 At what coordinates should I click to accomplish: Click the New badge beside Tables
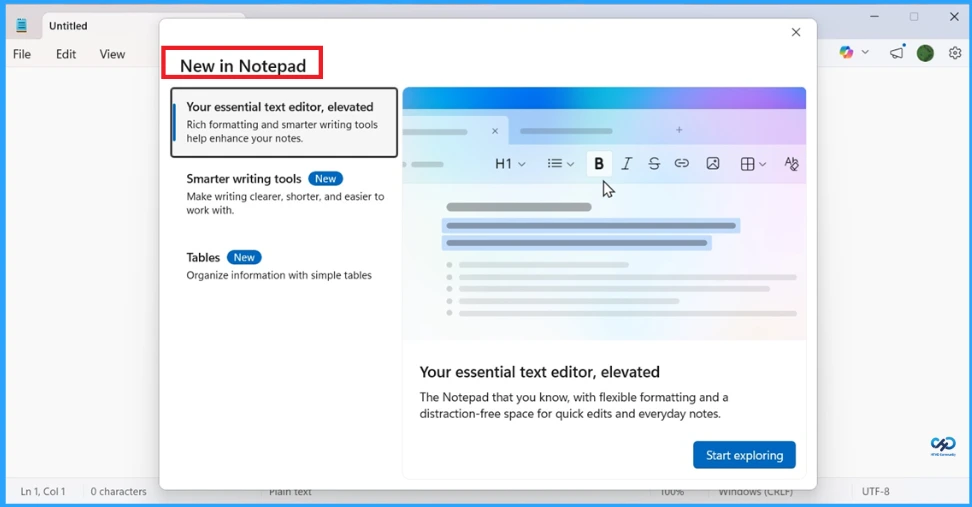pyautogui.click(x=244, y=257)
